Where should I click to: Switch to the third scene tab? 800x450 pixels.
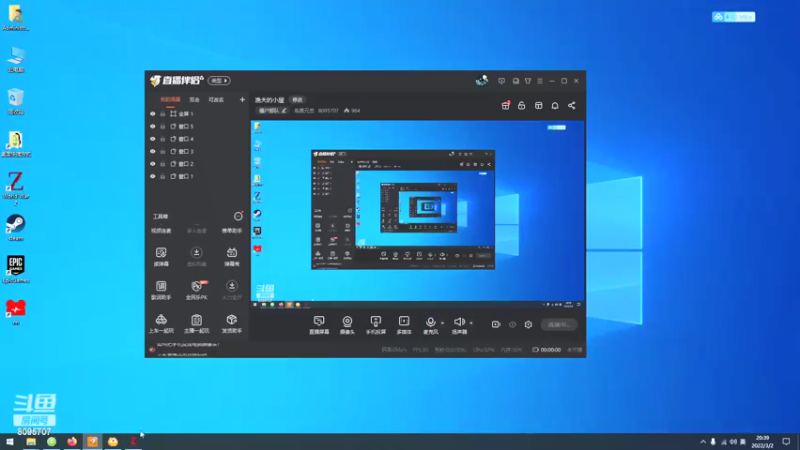(216, 100)
